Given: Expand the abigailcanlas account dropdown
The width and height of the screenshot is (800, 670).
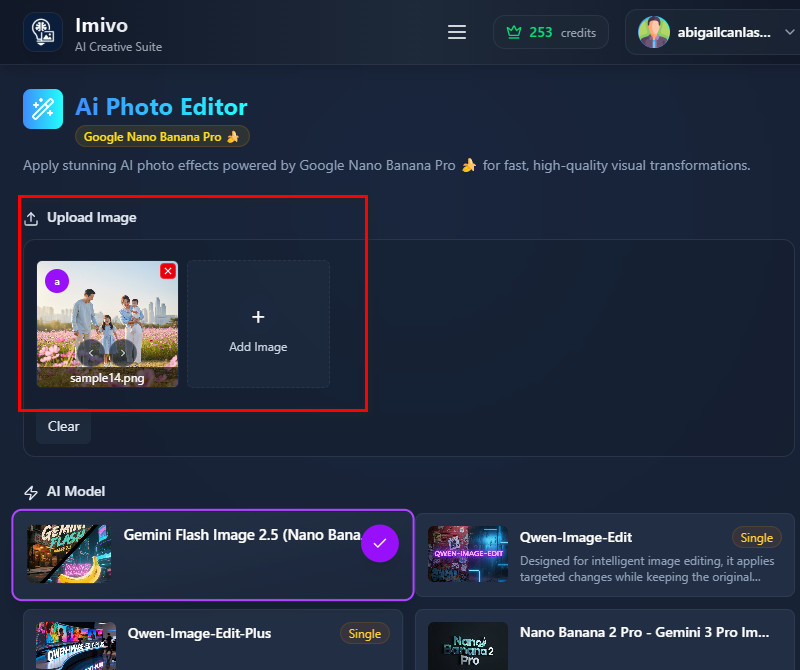Looking at the screenshot, I should tap(789, 32).
